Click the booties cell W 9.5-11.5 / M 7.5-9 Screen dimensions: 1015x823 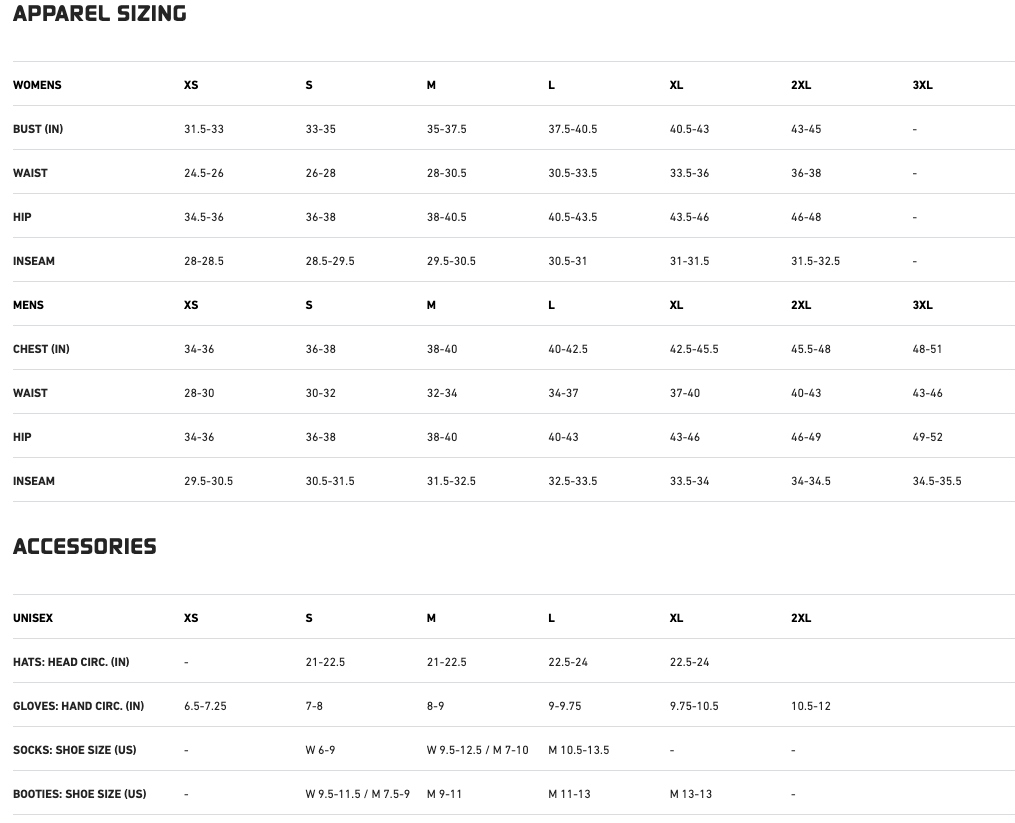(358, 794)
